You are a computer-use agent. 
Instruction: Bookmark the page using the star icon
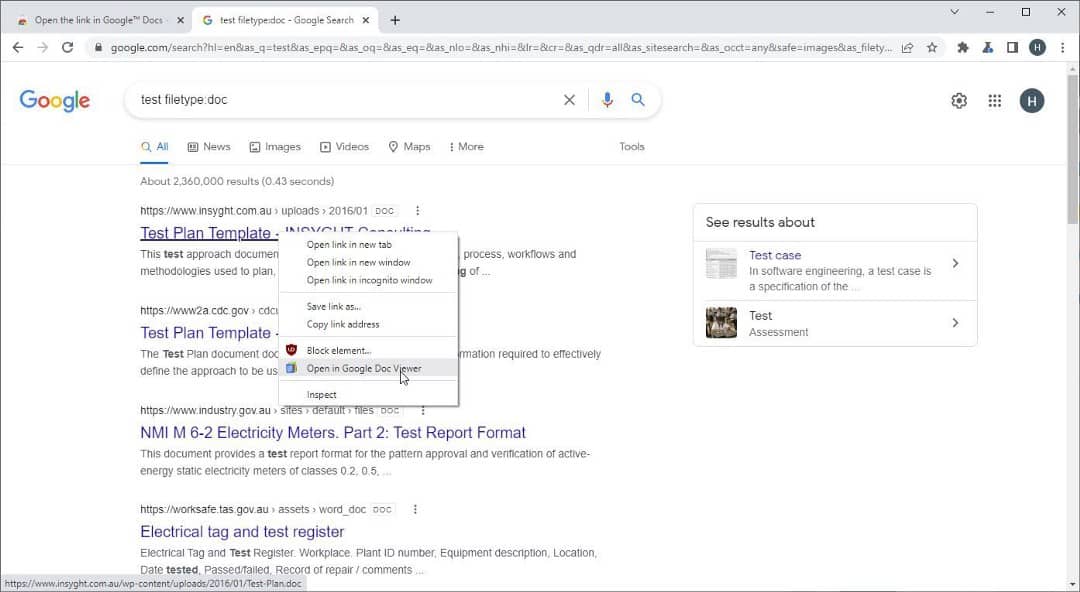pos(931,47)
